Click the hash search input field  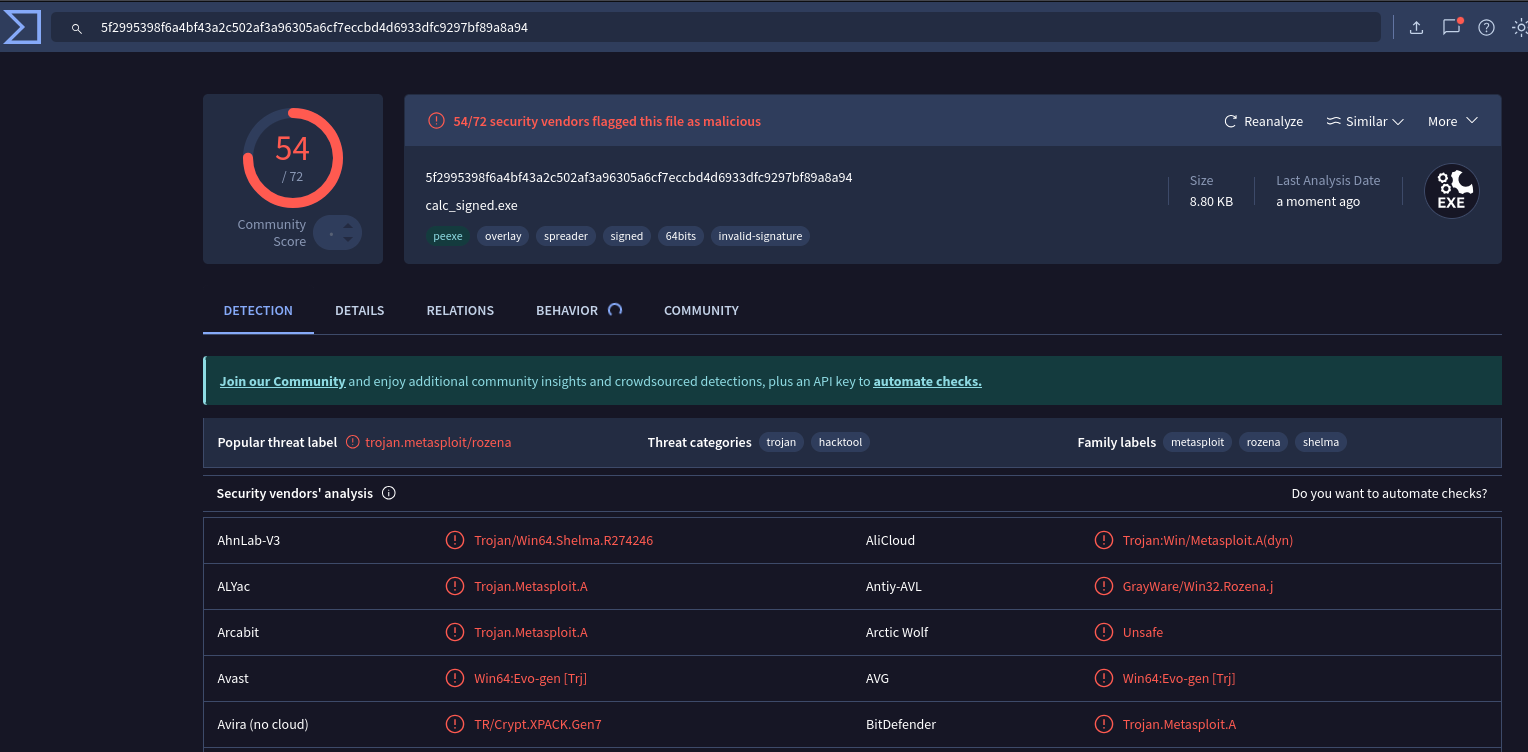(700, 28)
